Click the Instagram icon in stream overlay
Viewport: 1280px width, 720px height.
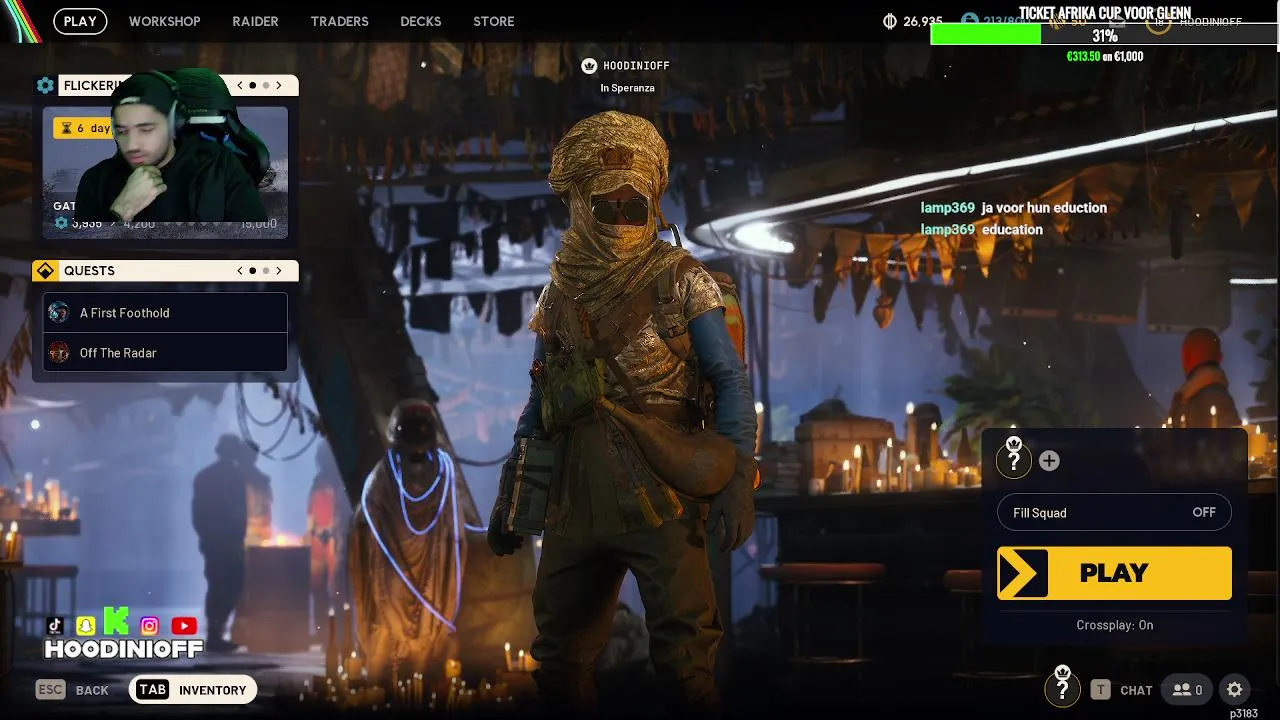[x=149, y=626]
